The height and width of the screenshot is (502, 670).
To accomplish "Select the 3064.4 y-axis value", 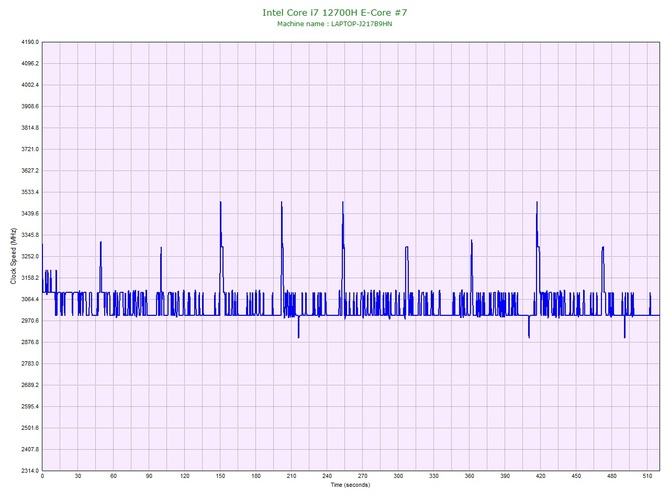I will (30, 299).
